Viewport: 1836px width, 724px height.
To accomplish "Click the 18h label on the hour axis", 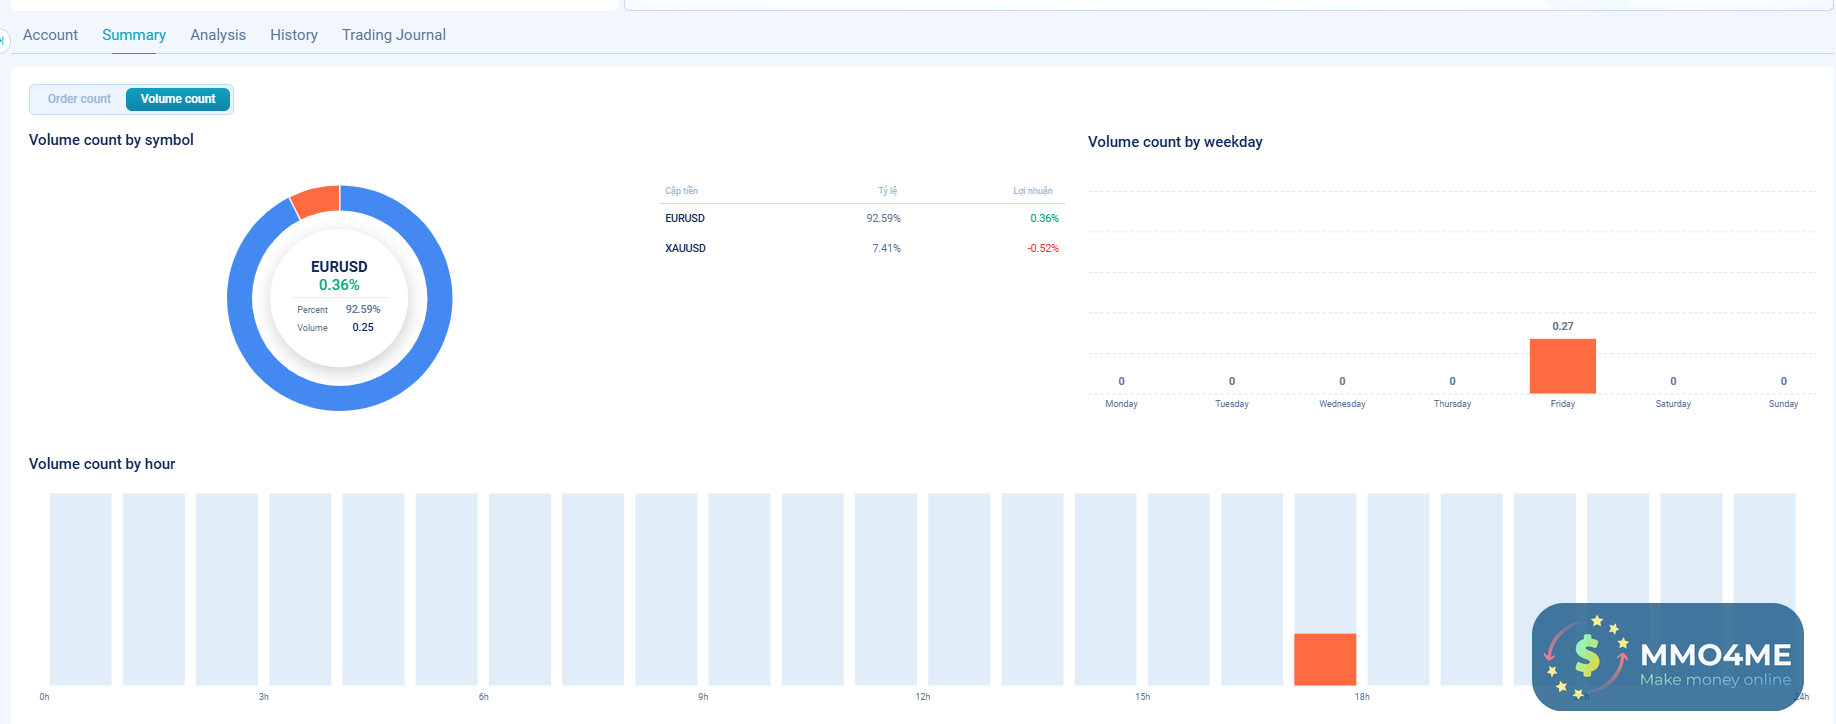I will 1362,697.
